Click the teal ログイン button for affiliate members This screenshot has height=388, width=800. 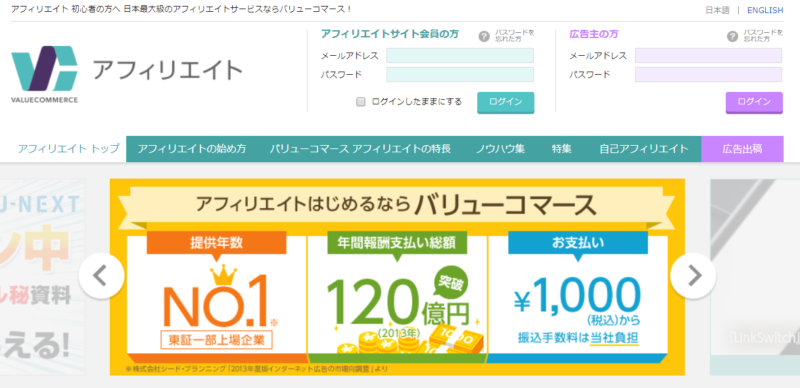[x=506, y=102]
